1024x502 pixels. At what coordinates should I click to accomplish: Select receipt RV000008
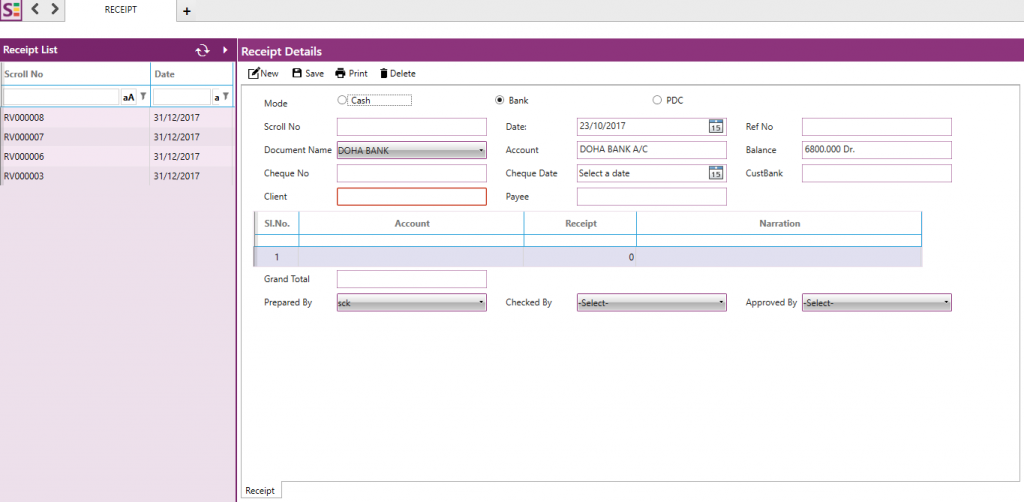tap(118, 118)
